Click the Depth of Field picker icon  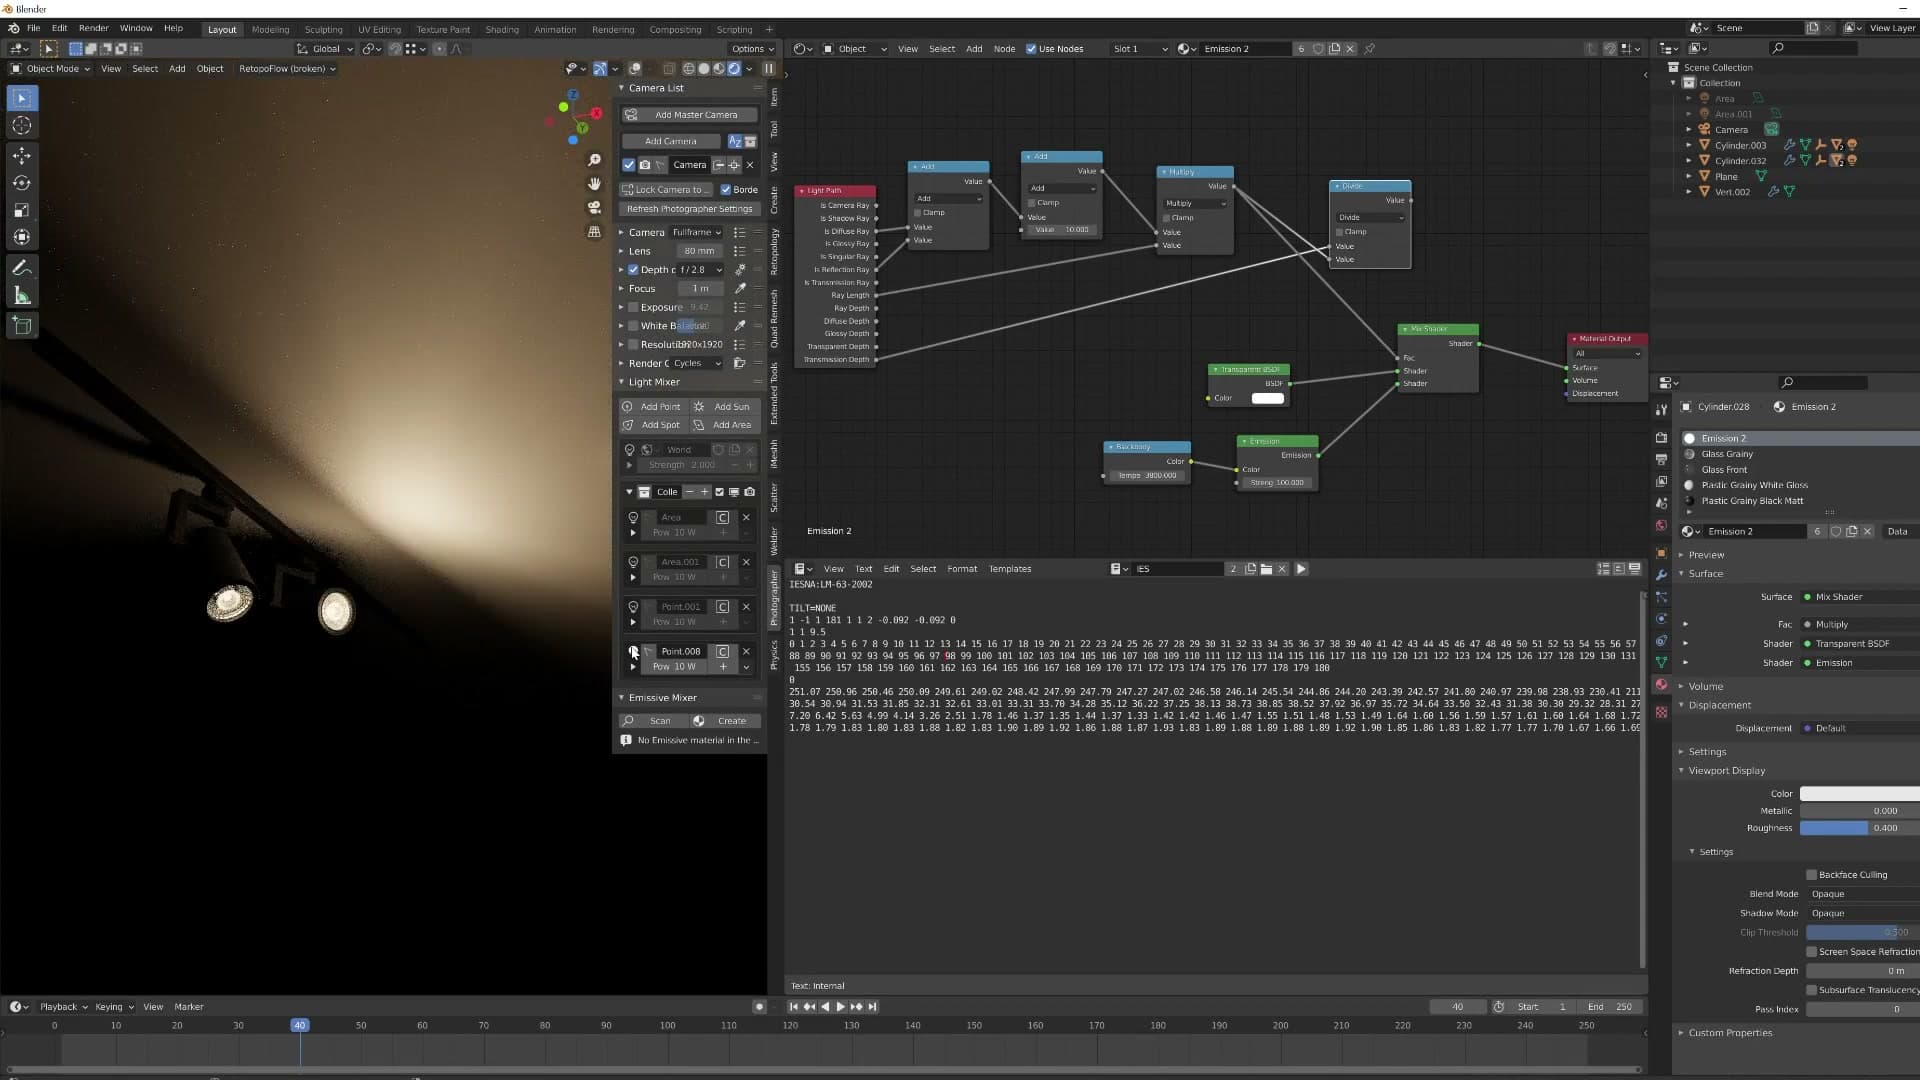coord(740,270)
